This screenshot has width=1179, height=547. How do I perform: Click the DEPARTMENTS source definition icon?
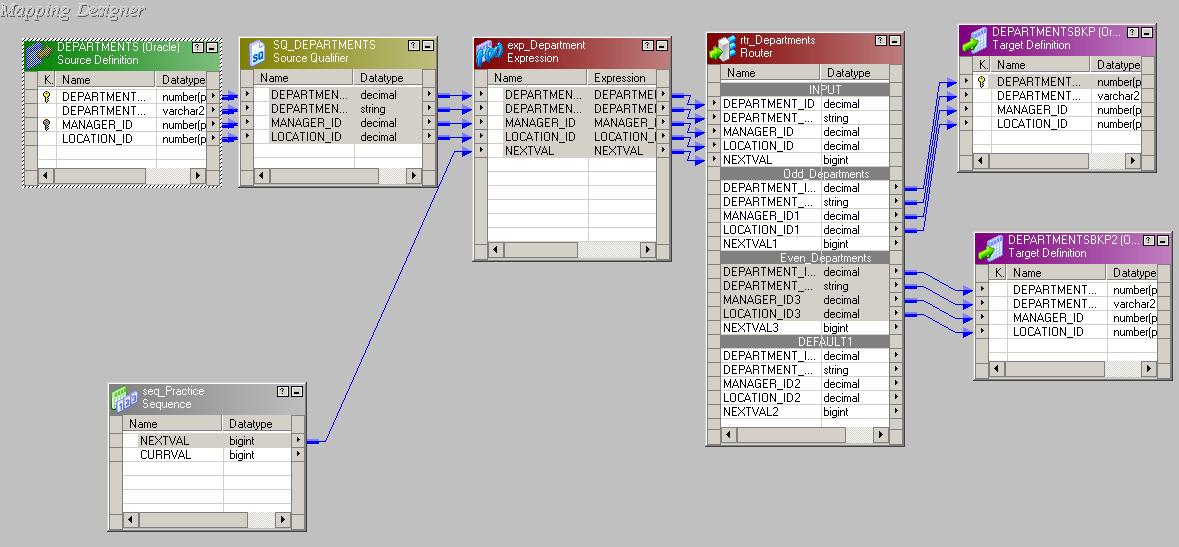click(40, 54)
